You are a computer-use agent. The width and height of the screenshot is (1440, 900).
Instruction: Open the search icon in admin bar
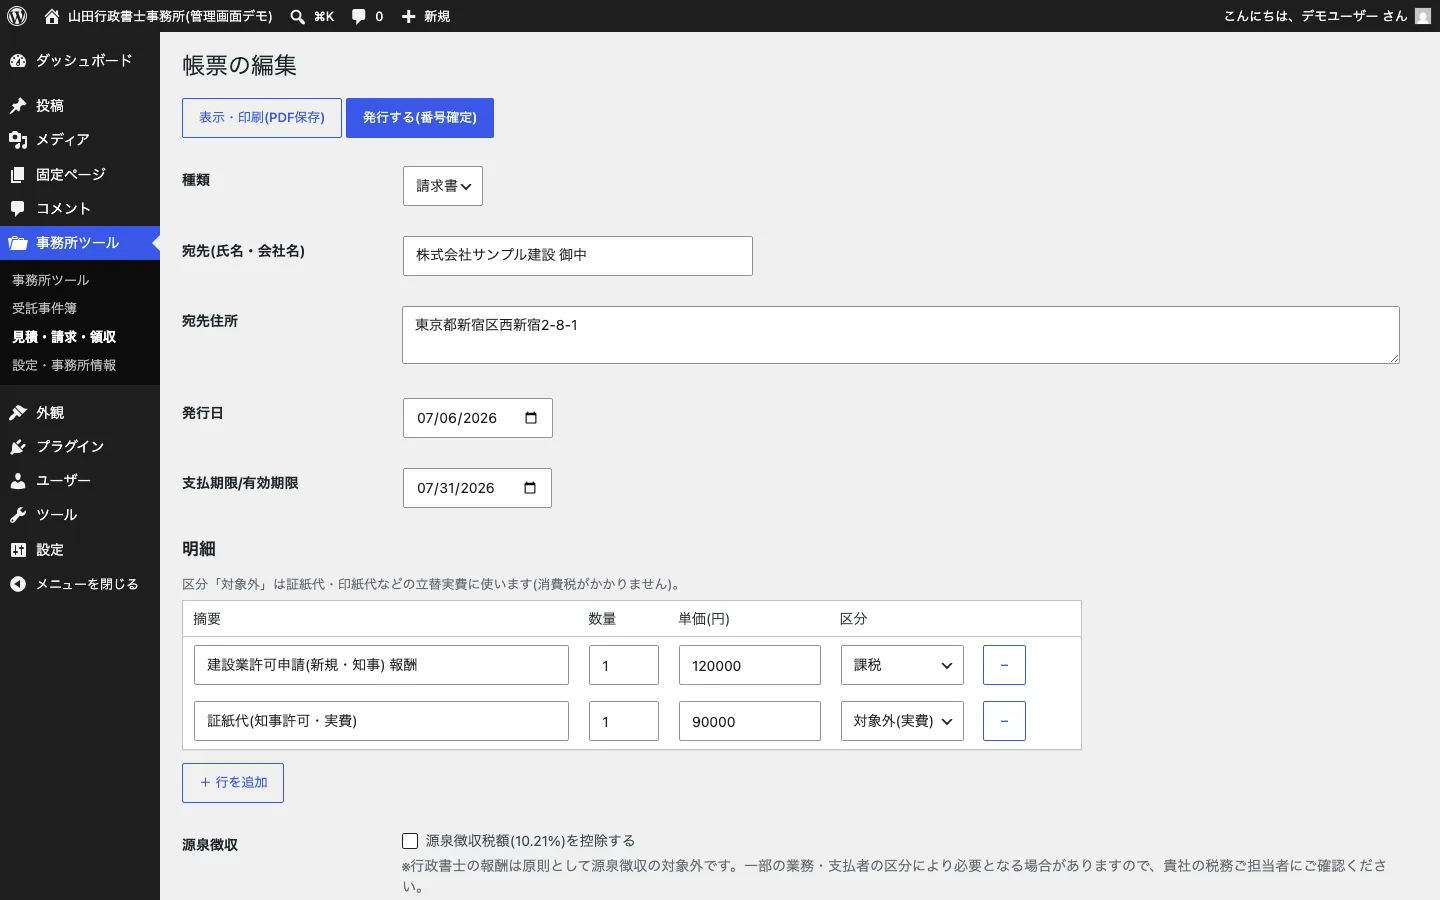pos(298,16)
